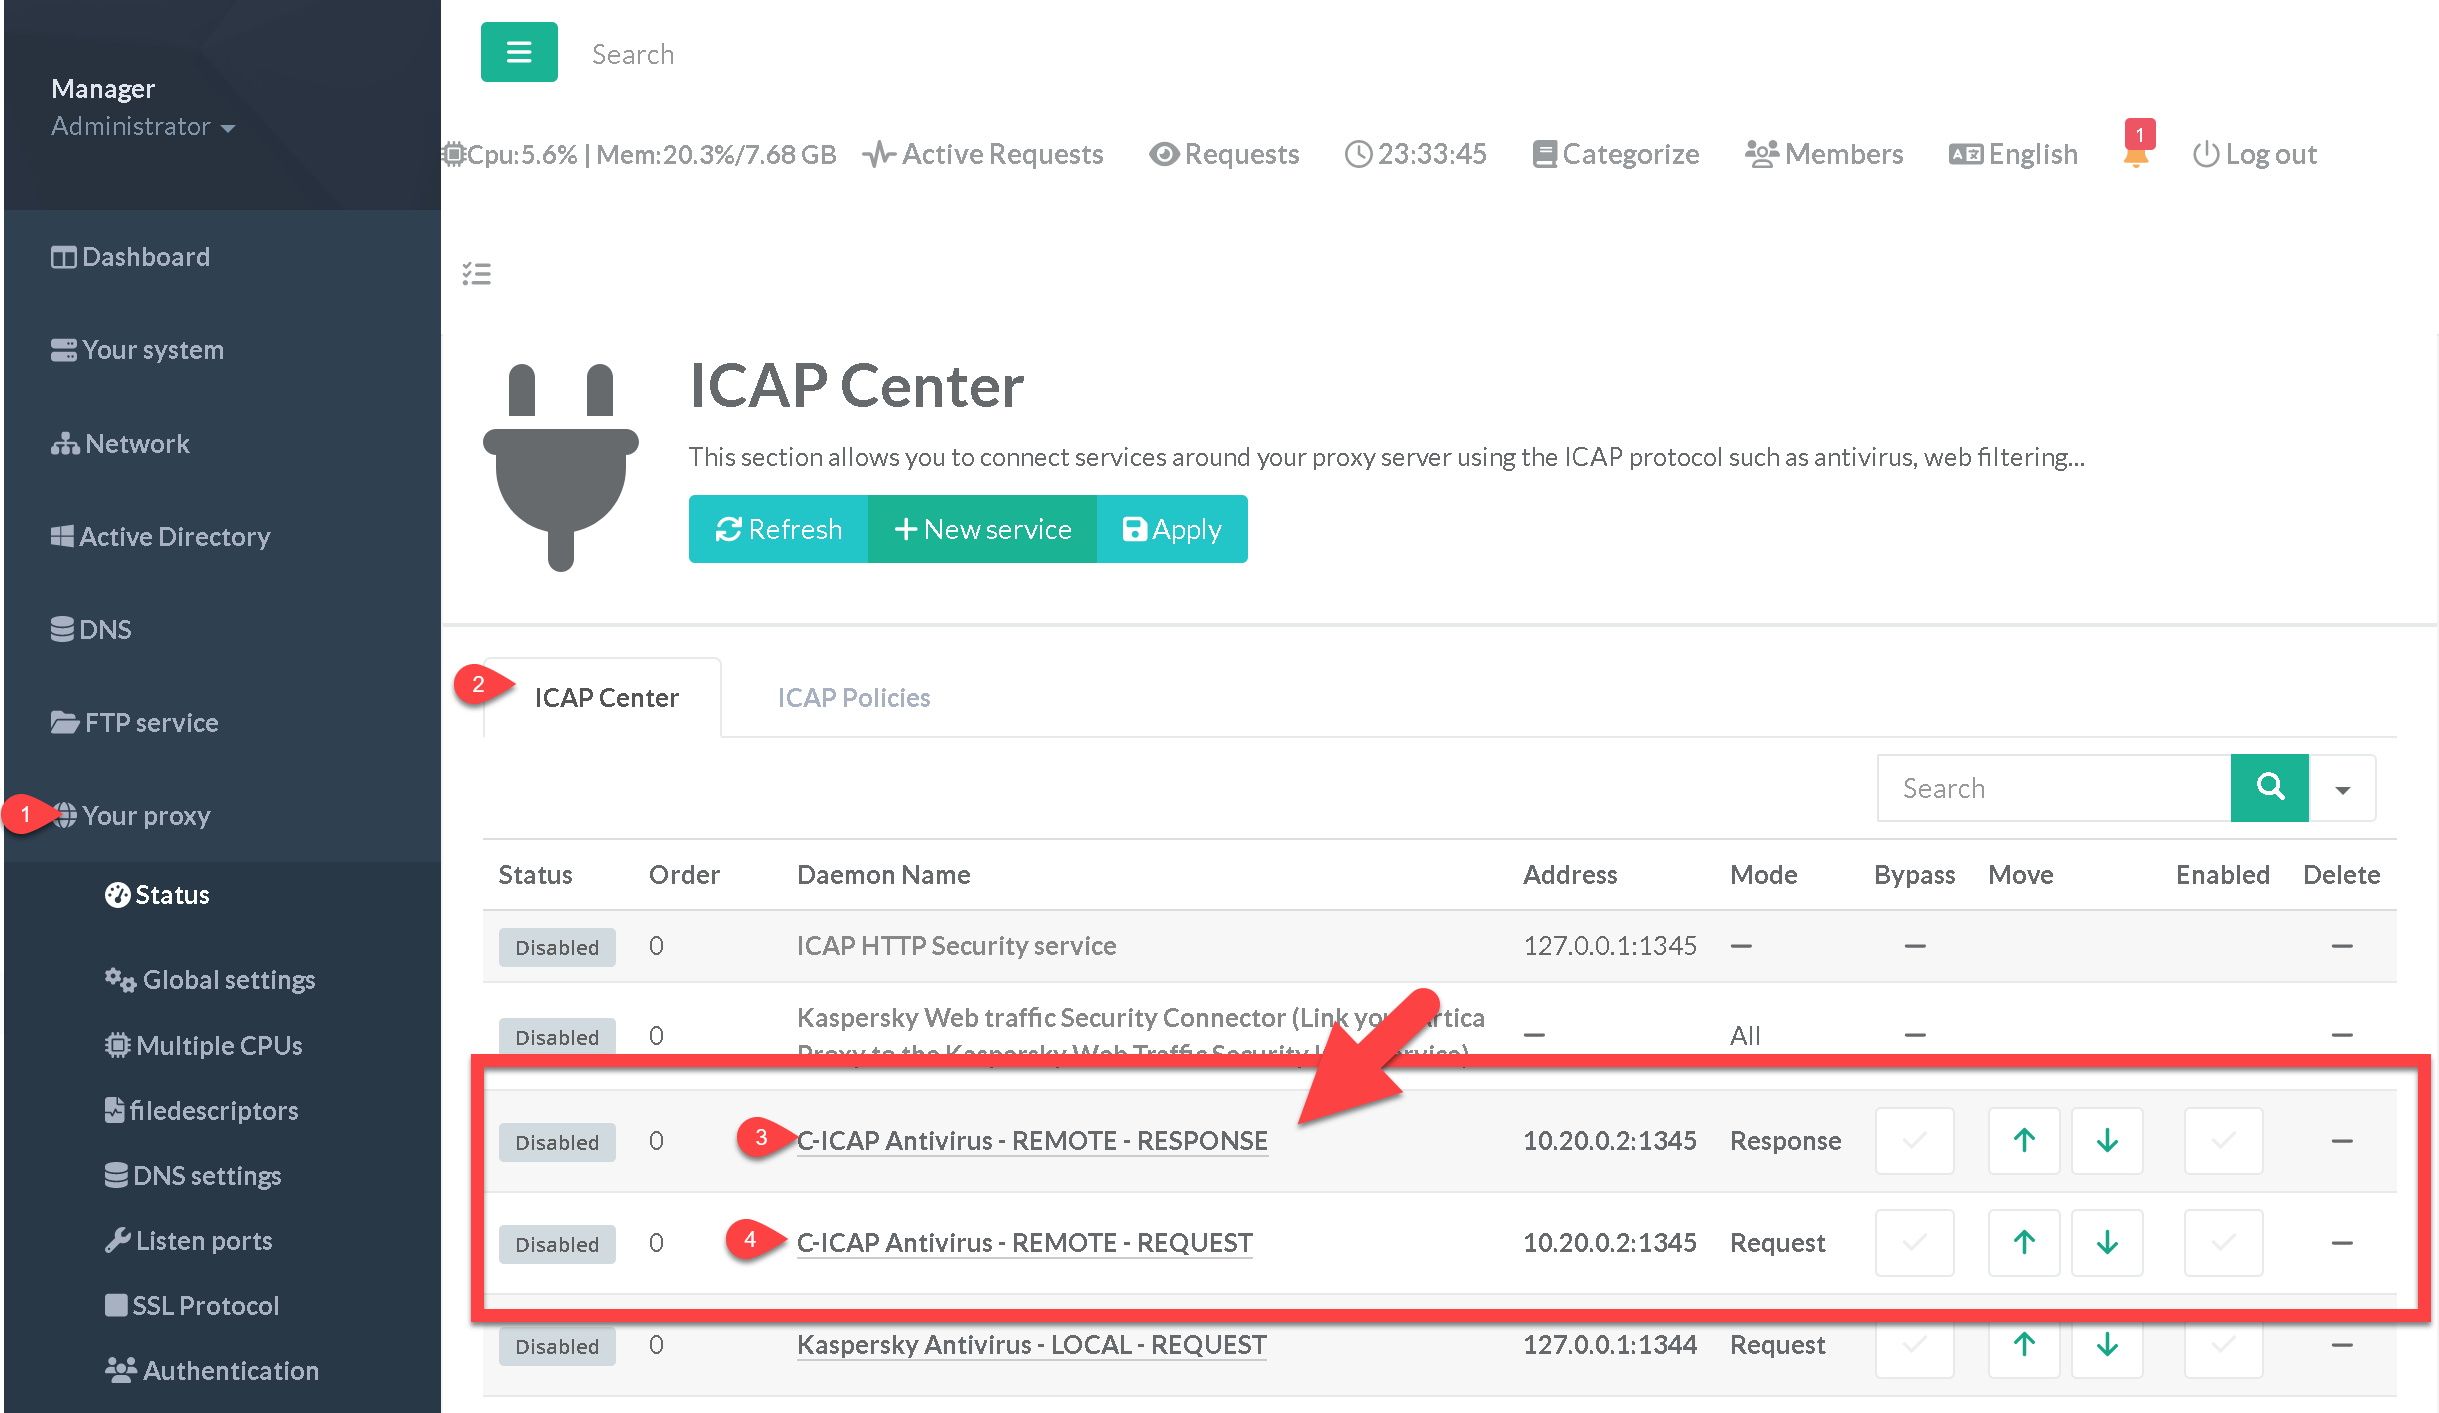Focus the table Search input field
This screenshot has height=1413, width=2439.
click(x=2052, y=788)
